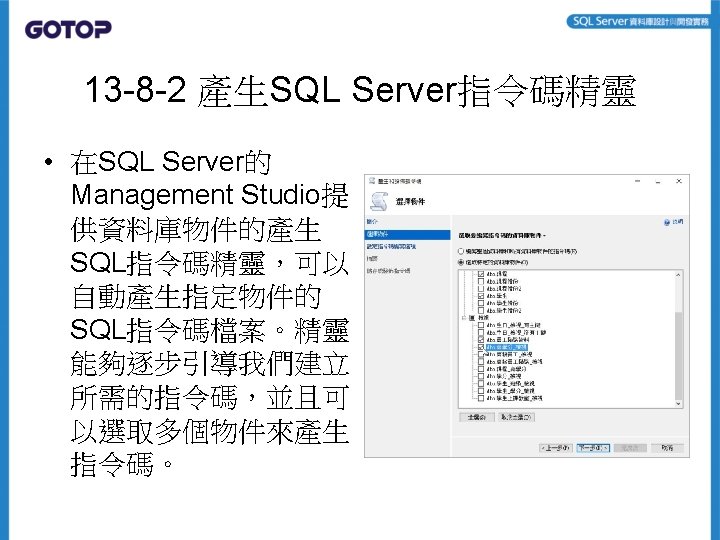The height and width of the screenshot is (540, 720).
Task: Click the 上一步 previous button
Action: point(556,448)
